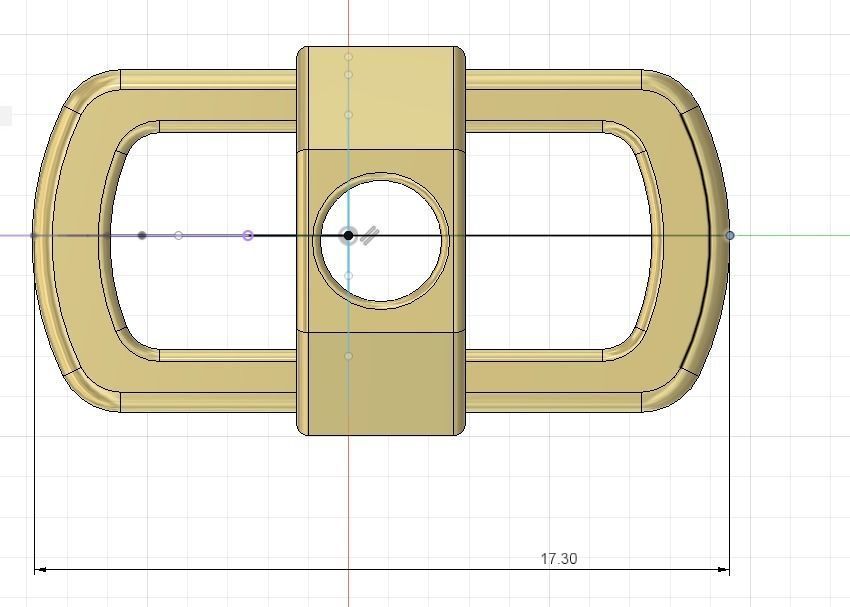Select the upper face of the center block
This screenshot has height=607, width=850.
coord(381,98)
